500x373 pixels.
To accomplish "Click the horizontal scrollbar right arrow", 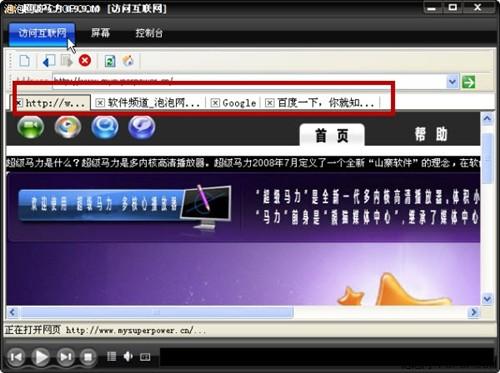I will 474,312.
